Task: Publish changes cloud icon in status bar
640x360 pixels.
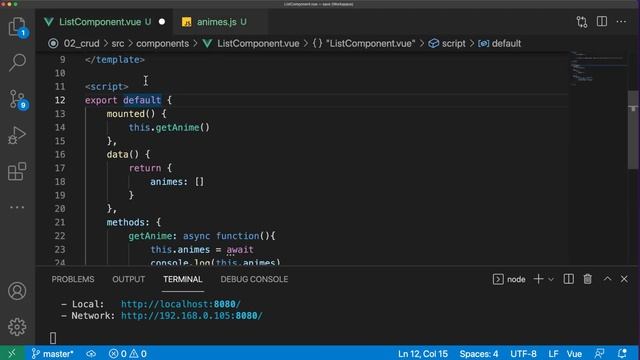Action: 91,353
